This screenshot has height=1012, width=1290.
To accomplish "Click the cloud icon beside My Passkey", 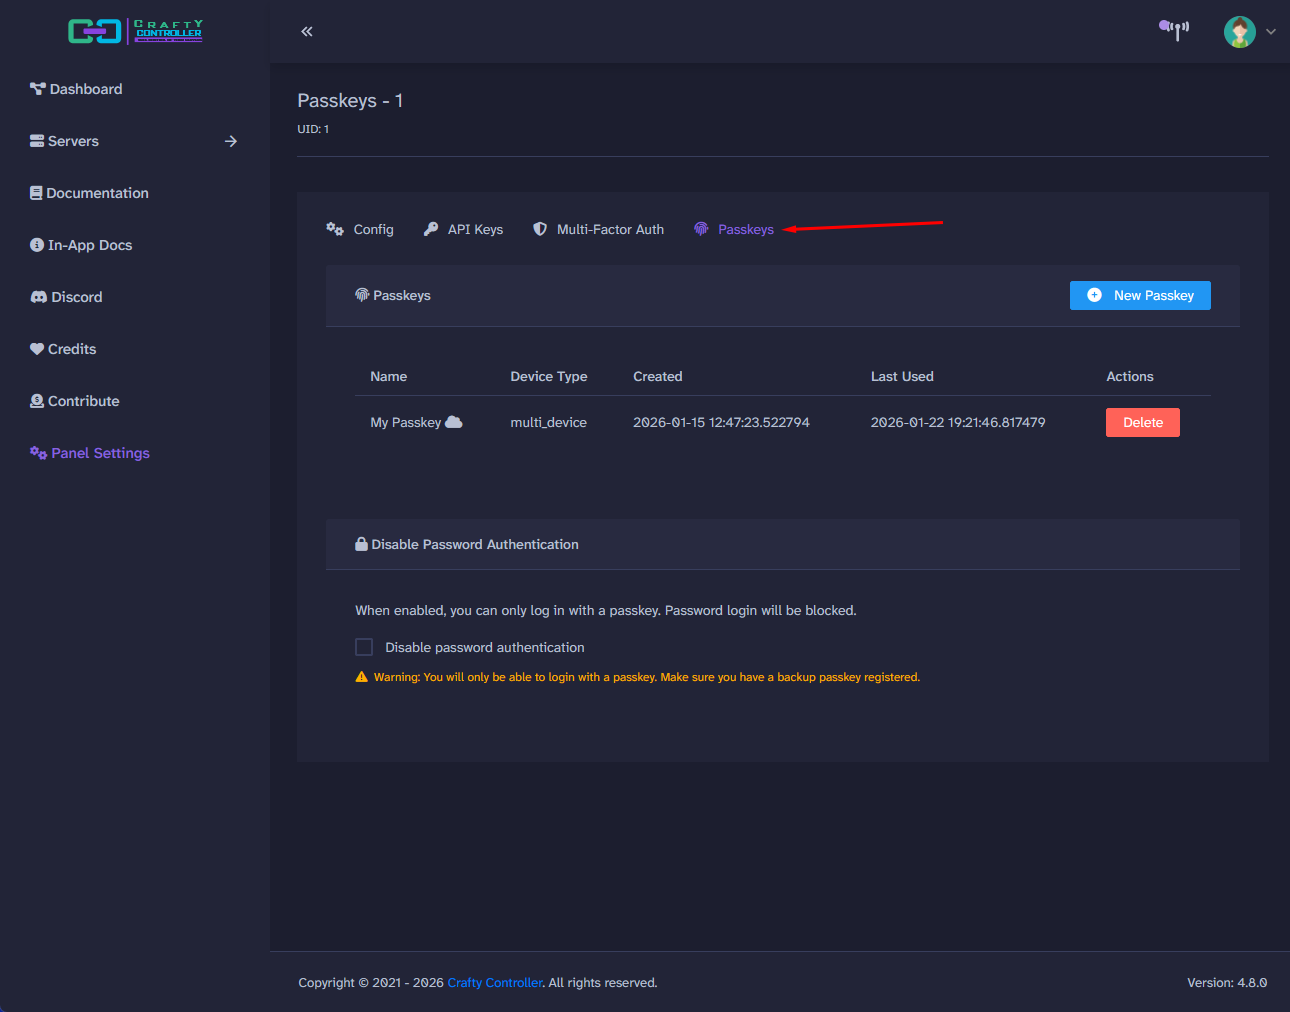I will coord(455,421).
